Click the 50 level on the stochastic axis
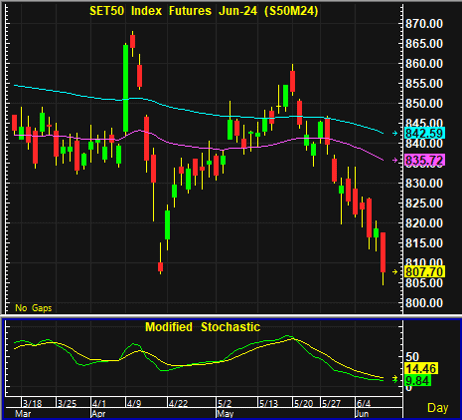This screenshot has width=462, height=420. 412,357
